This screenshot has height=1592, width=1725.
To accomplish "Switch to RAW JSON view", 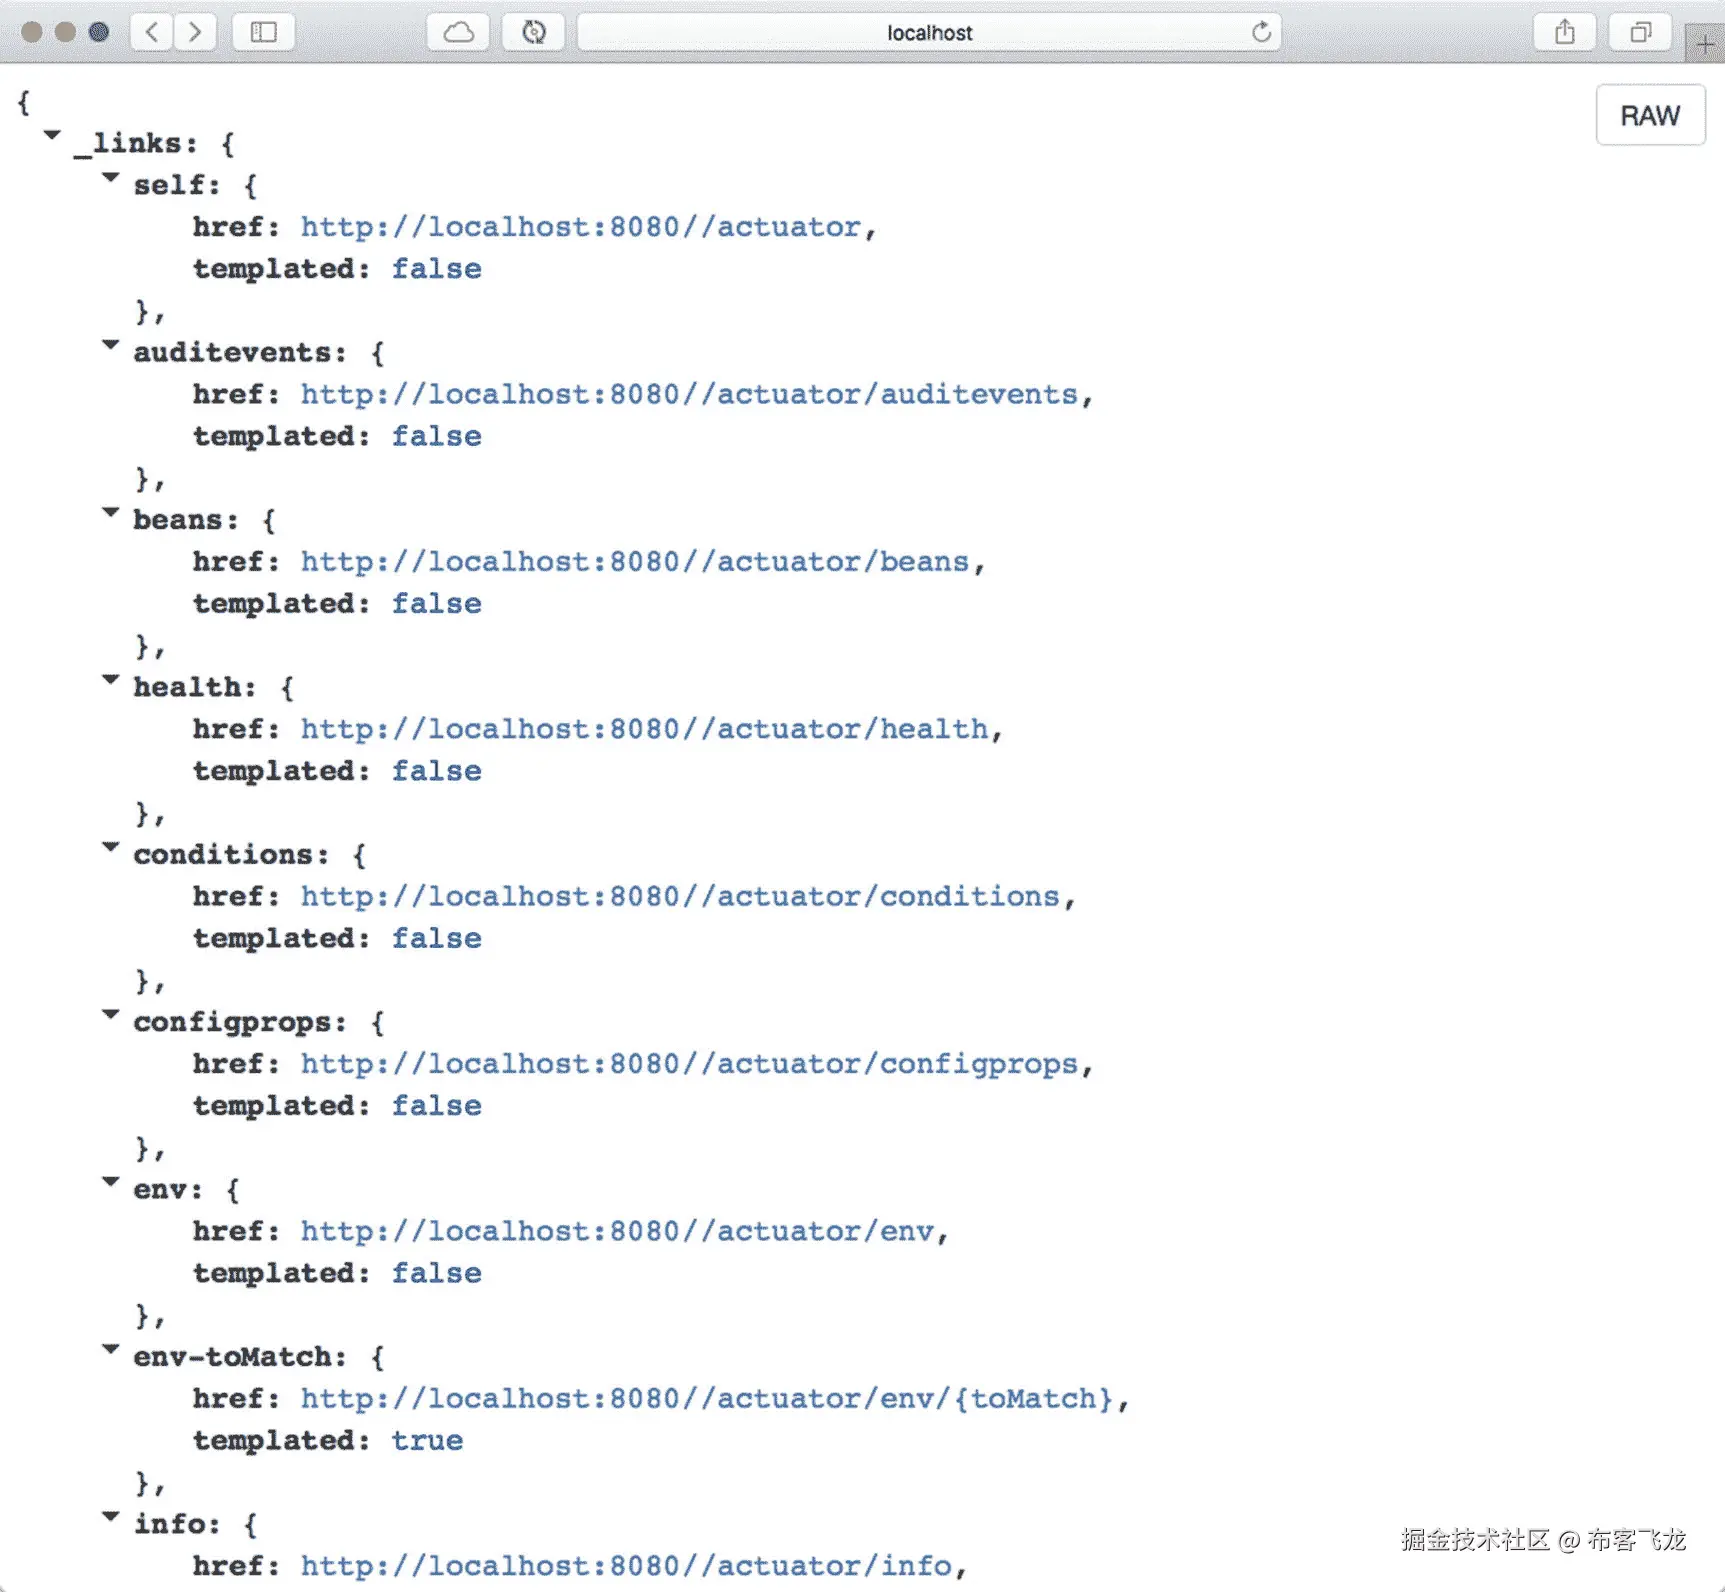I will pos(1649,115).
